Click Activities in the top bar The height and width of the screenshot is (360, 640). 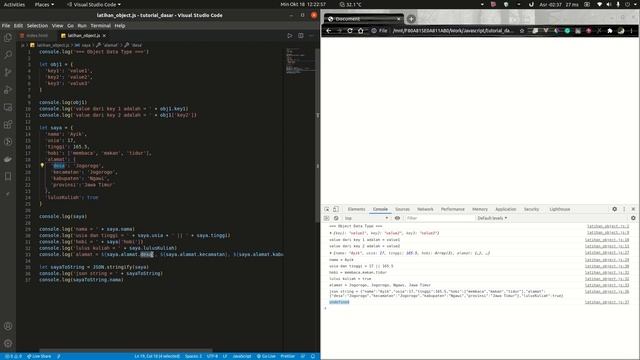tap(14, 4)
